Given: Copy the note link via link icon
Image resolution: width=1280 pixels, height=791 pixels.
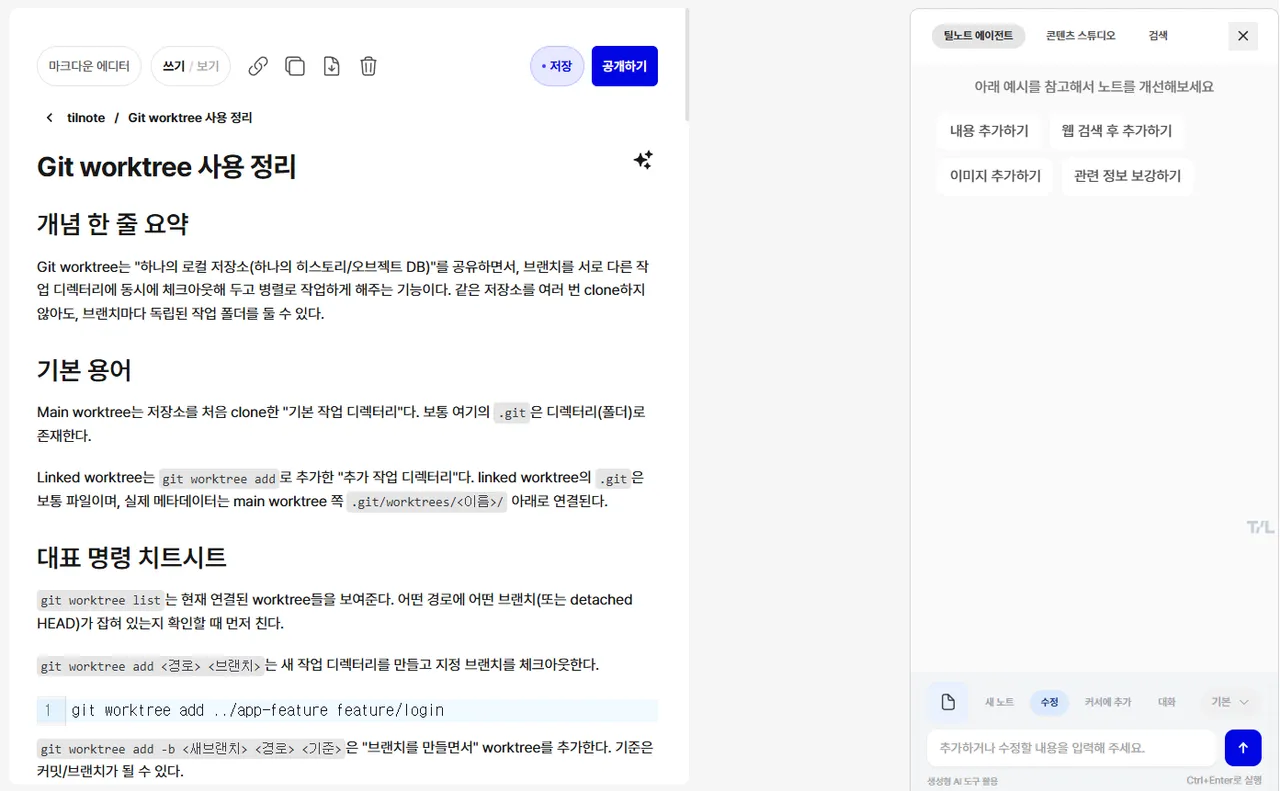Looking at the screenshot, I should (x=258, y=66).
